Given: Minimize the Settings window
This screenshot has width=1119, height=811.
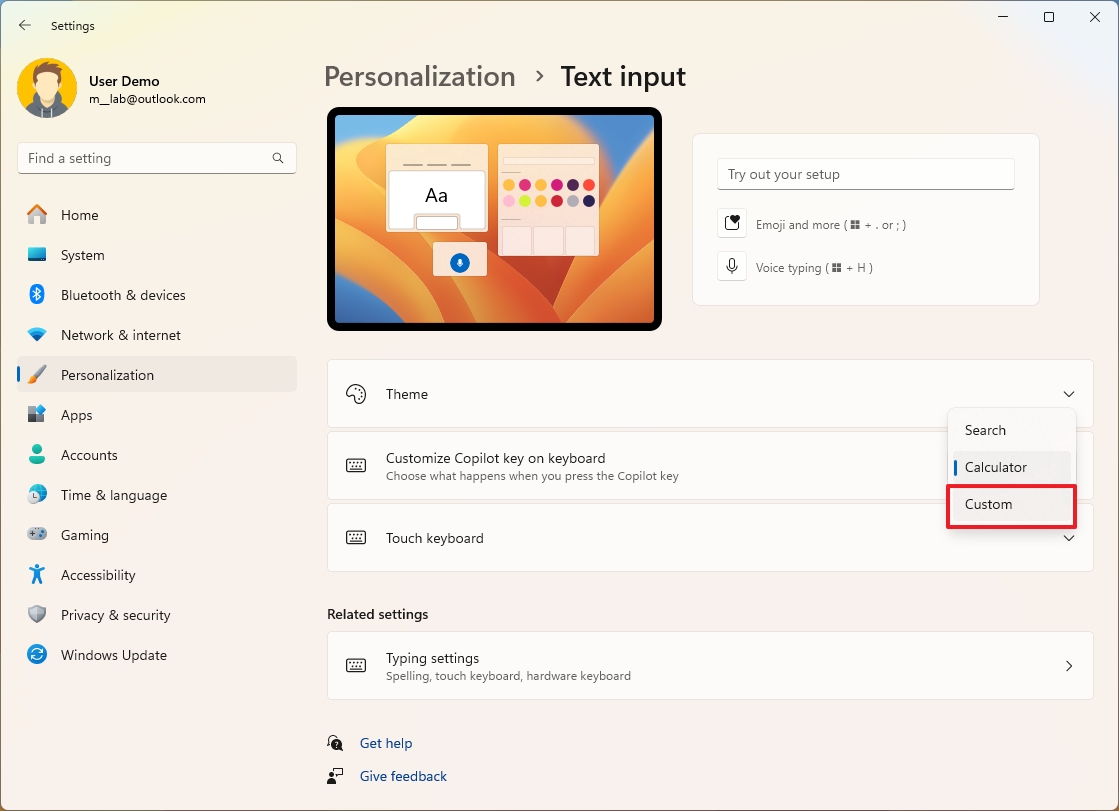Looking at the screenshot, I should (x=1003, y=16).
